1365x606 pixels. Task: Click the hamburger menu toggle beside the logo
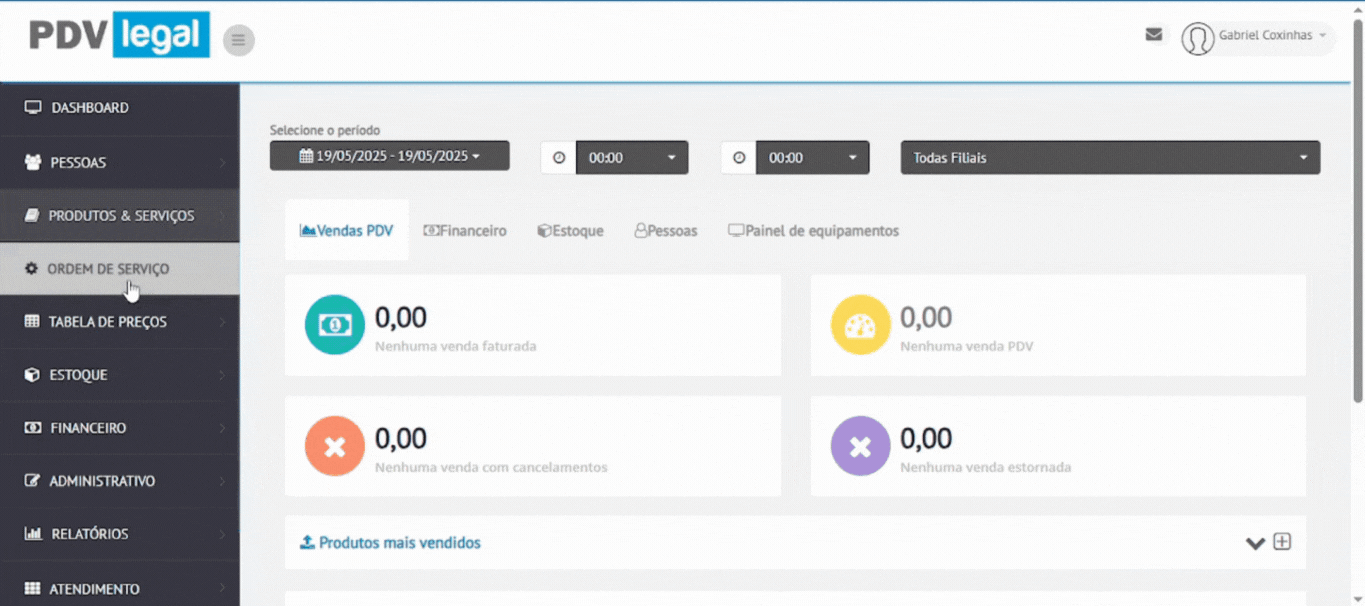click(x=238, y=40)
